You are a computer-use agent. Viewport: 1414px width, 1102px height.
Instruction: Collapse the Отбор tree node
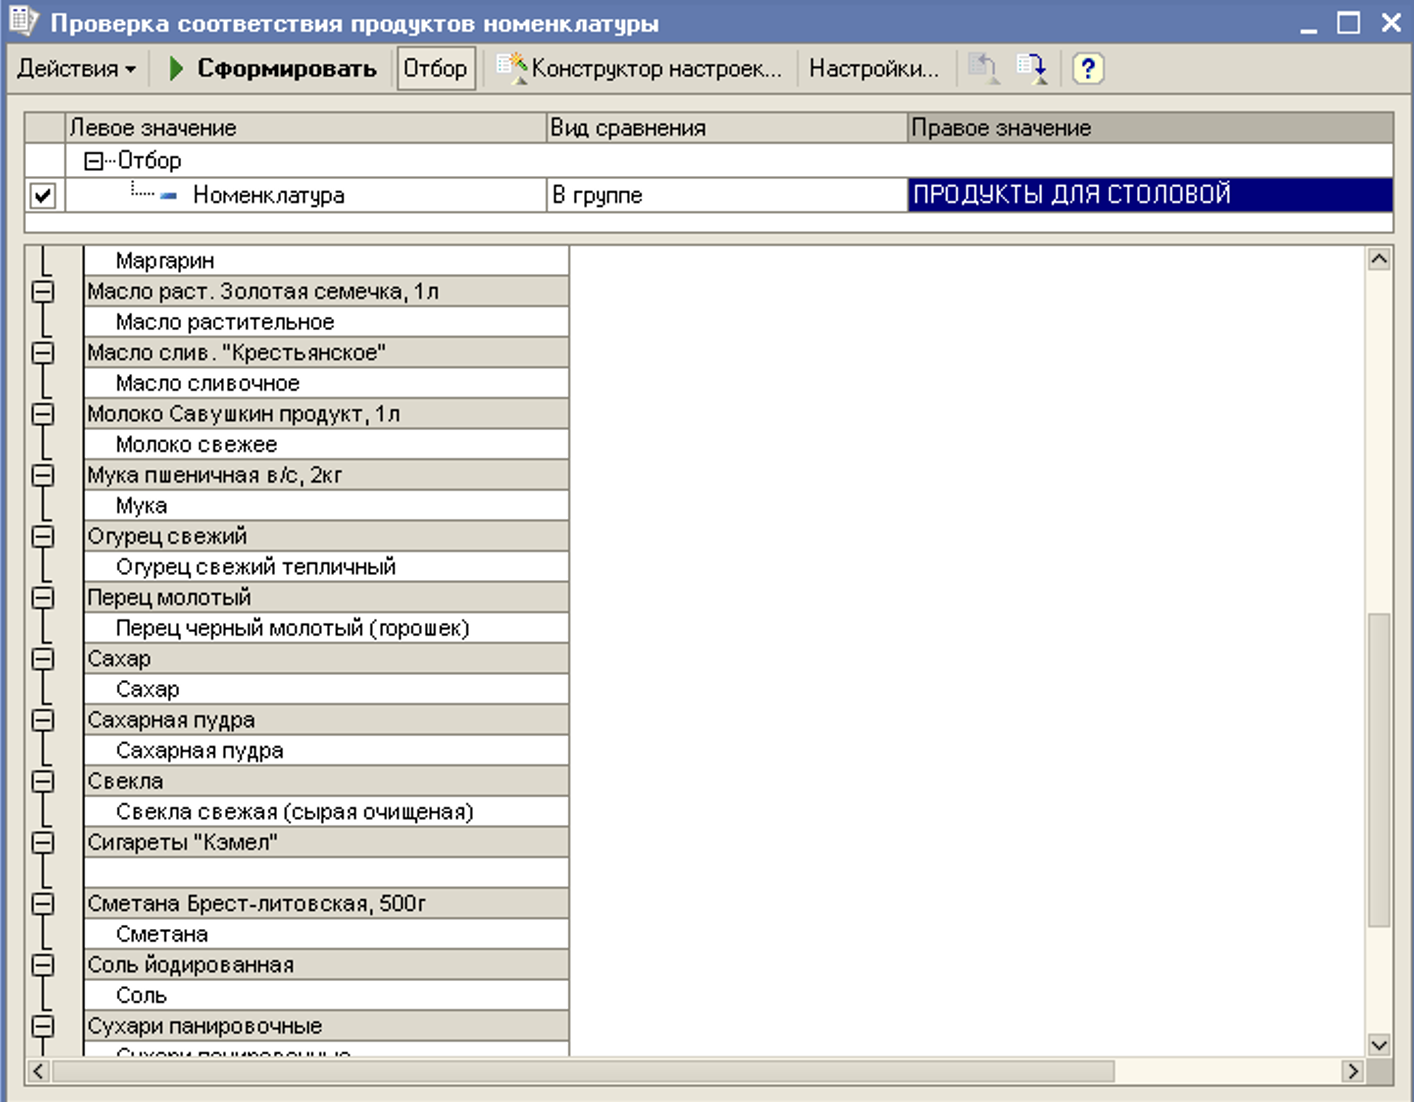click(x=93, y=161)
